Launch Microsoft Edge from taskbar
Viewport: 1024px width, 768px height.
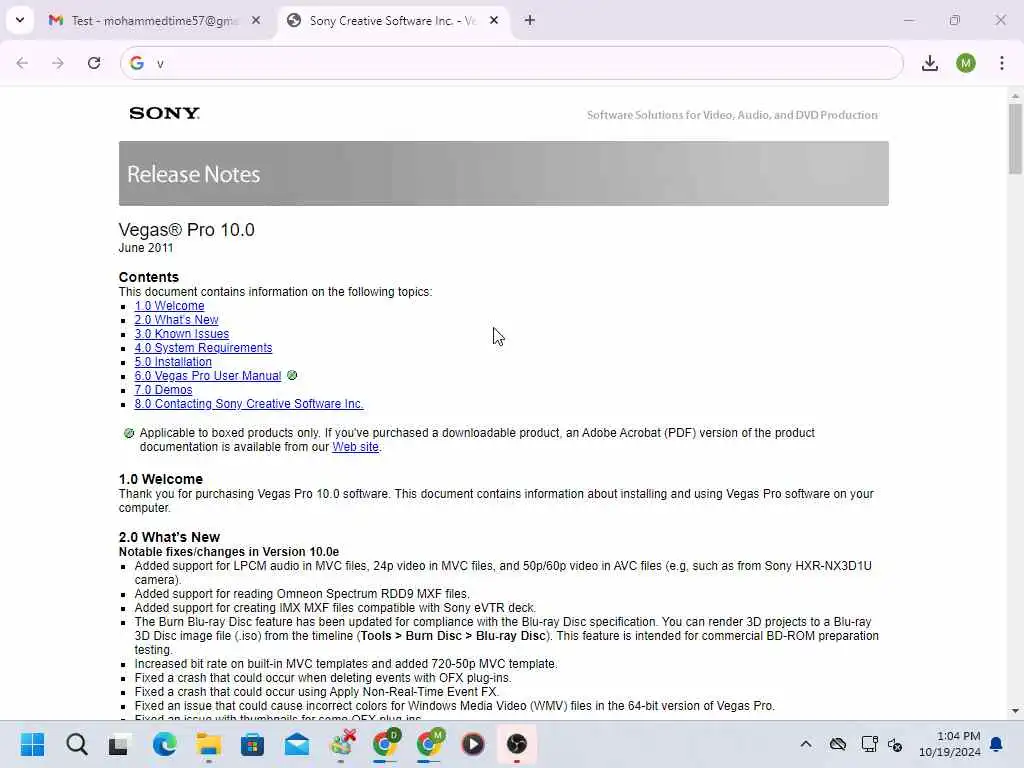164,744
